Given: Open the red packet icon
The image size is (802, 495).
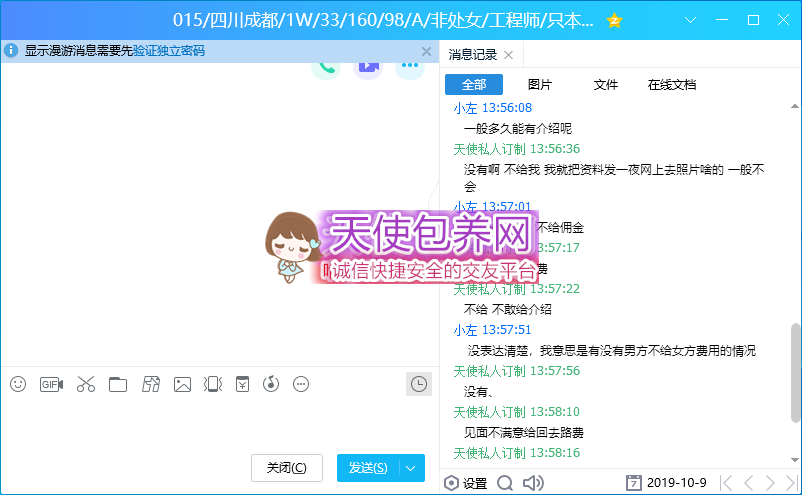Looking at the screenshot, I should [242, 384].
